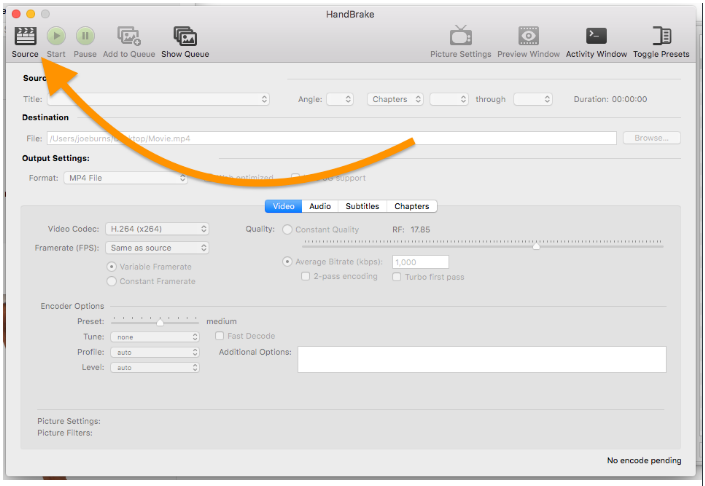This screenshot has height=486, width=705.
Task: Open the start chapter dropdown before 'through'
Action: click(x=449, y=99)
